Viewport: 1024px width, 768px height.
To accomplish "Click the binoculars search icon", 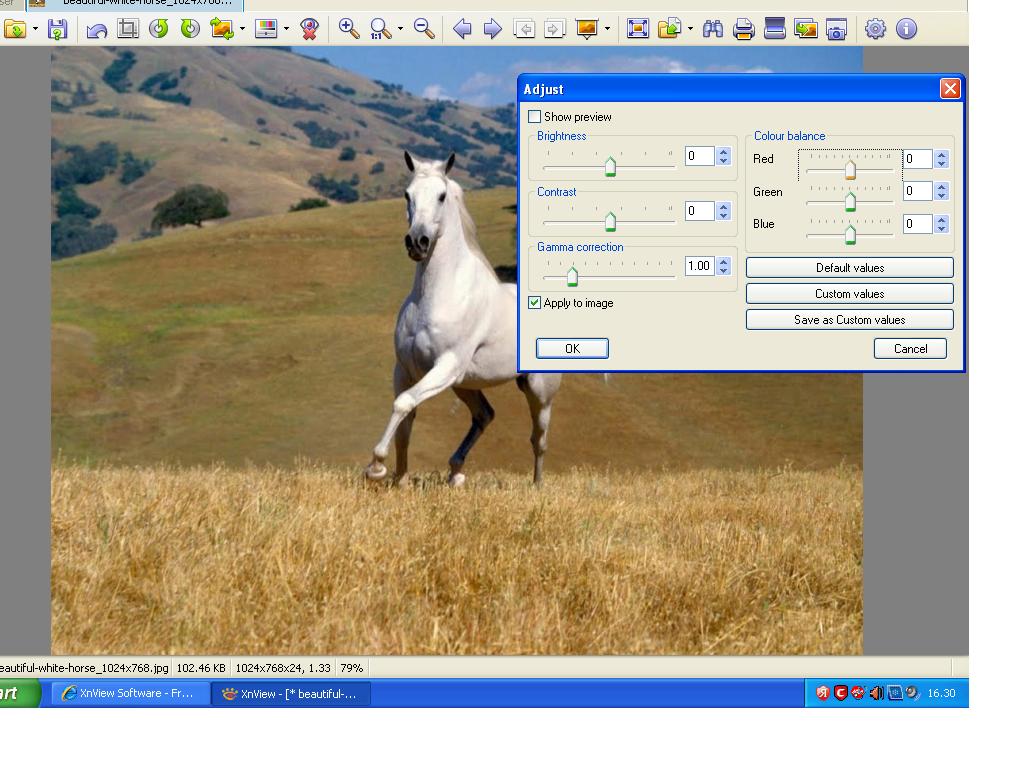I will pyautogui.click(x=712, y=29).
